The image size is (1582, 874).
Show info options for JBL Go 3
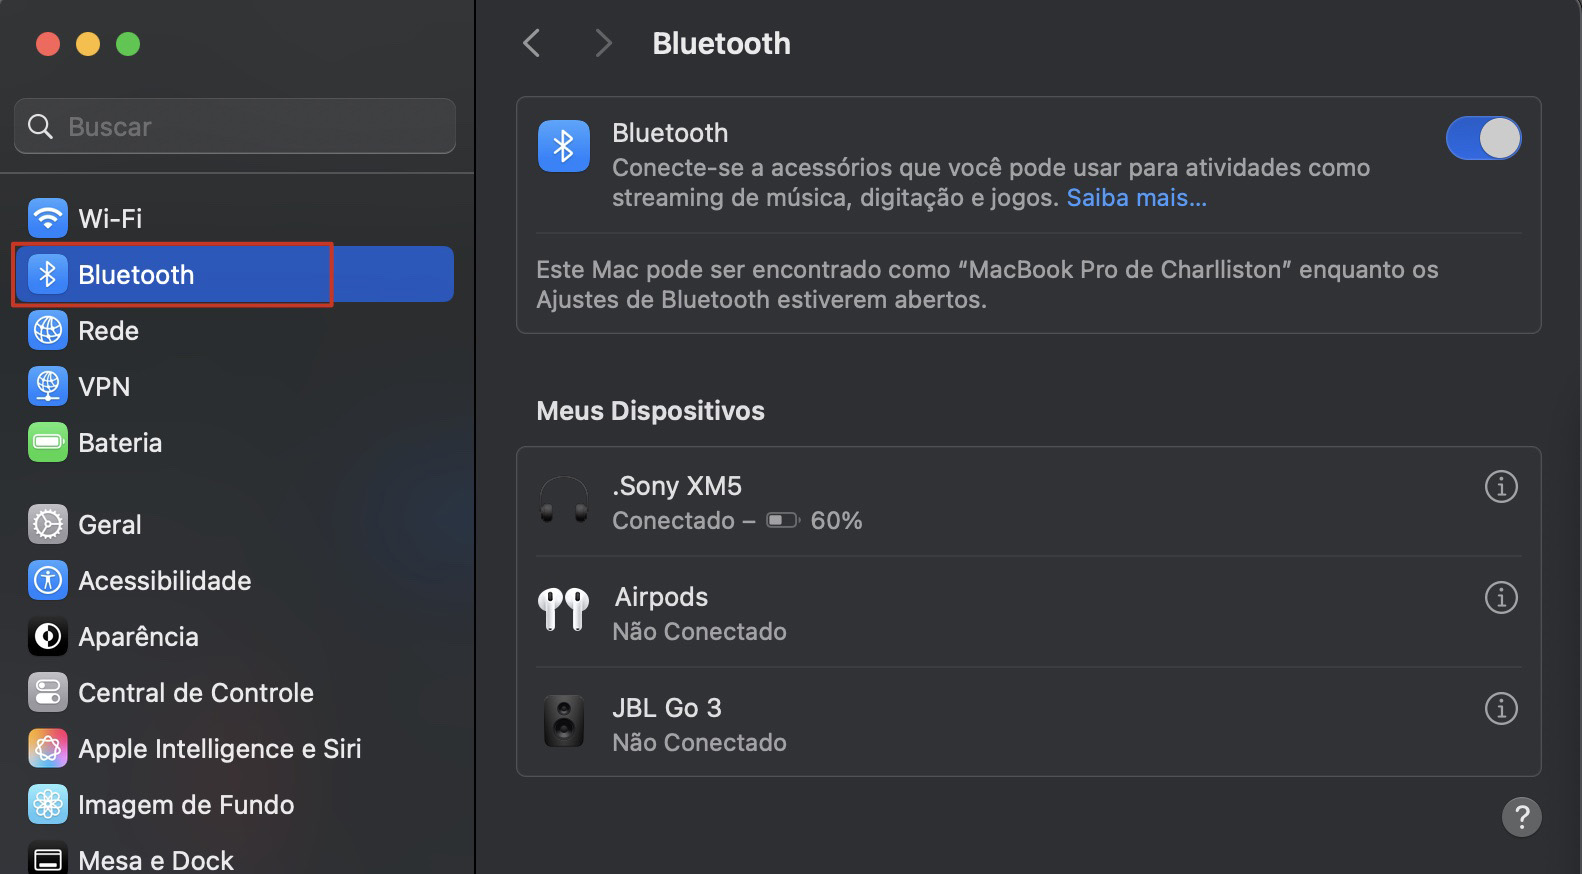1500,709
